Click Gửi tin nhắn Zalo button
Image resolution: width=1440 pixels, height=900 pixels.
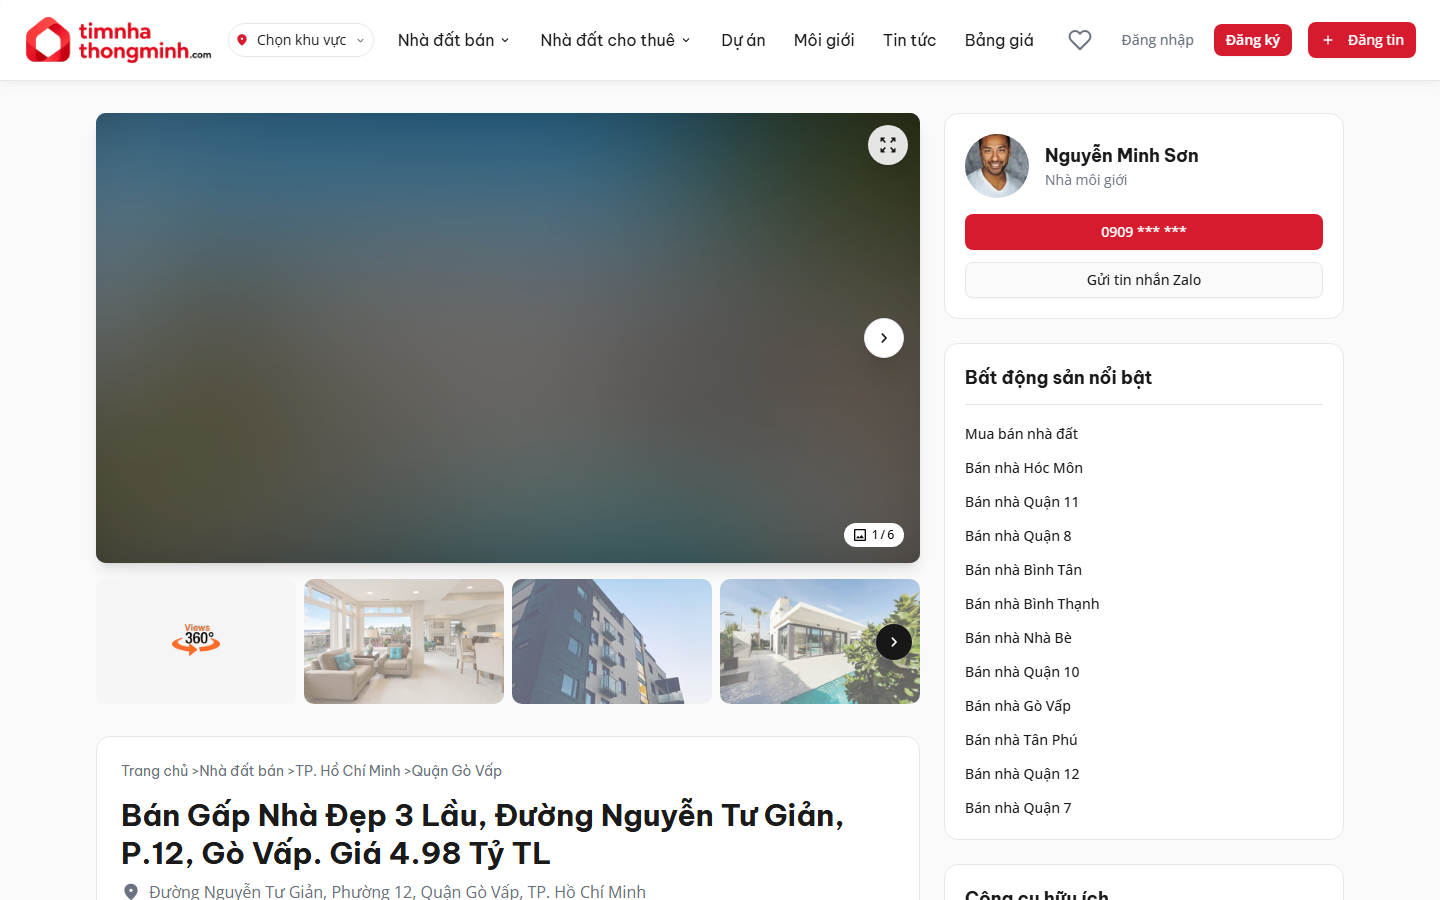[1144, 280]
